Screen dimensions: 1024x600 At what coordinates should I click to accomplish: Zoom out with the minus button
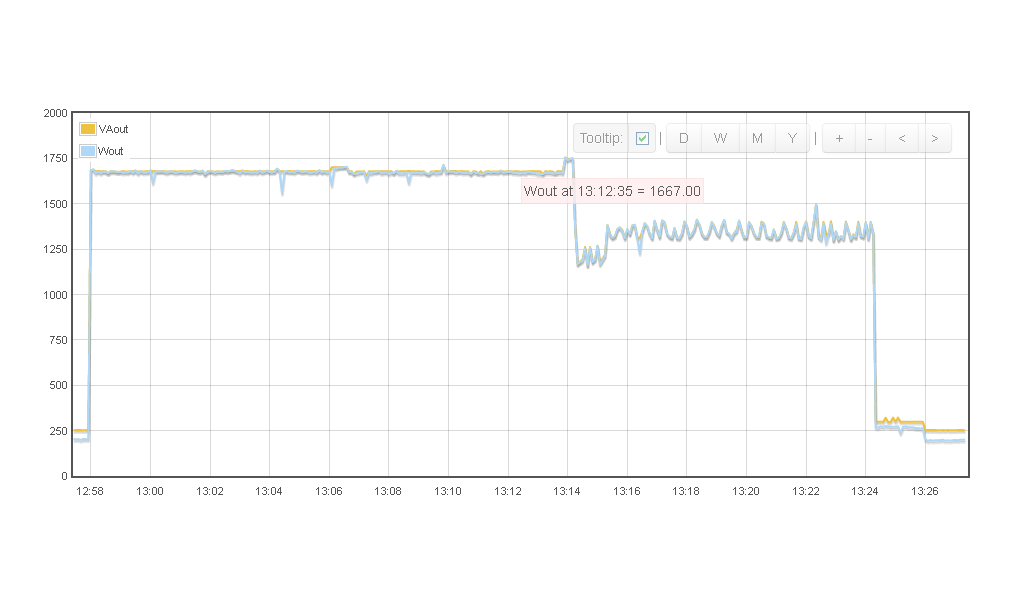point(870,138)
